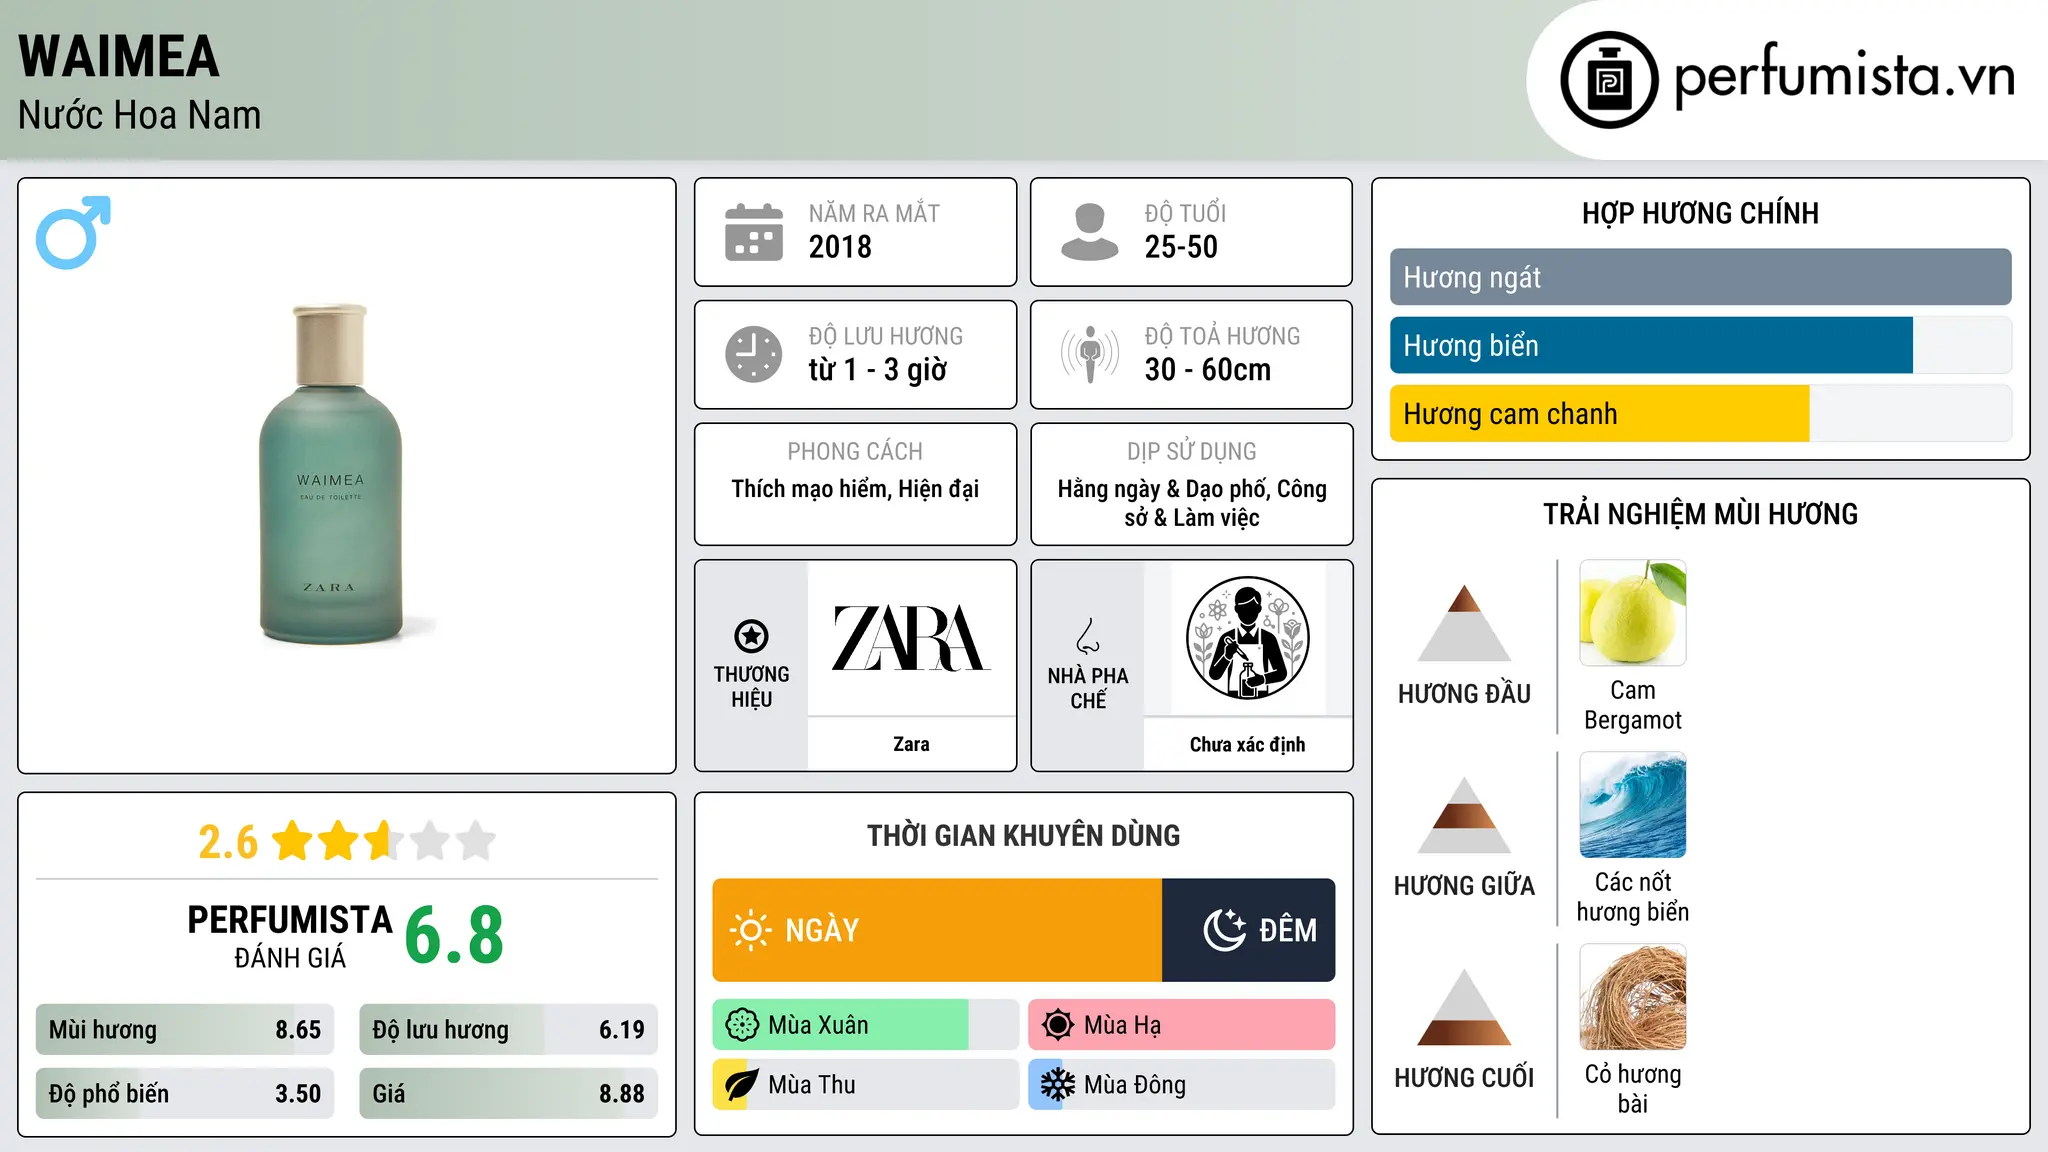Click the base-note pyramid icon above Hương cuối
This screenshot has height=1152, width=2048.
(x=1464, y=1007)
